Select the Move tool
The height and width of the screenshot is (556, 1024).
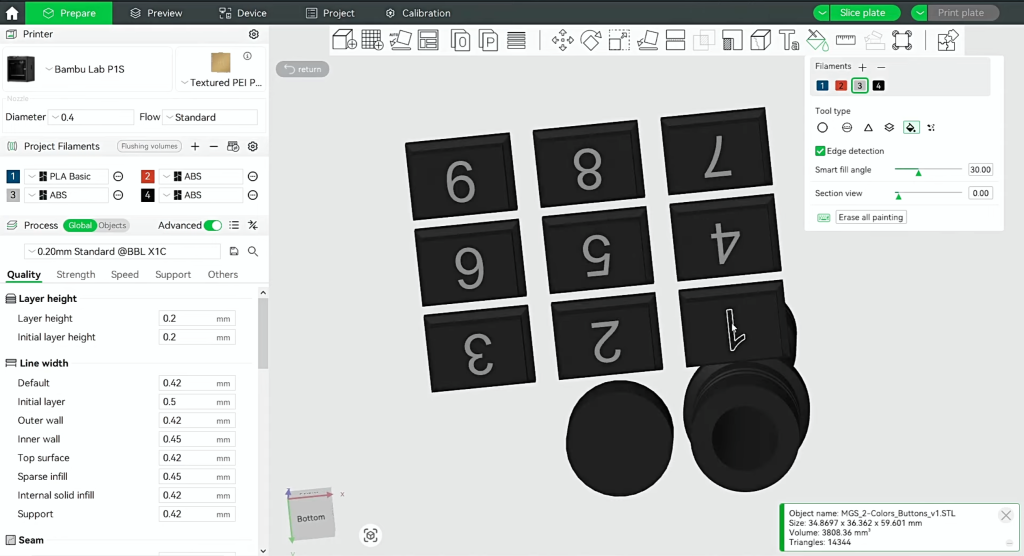click(x=562, y=41)
